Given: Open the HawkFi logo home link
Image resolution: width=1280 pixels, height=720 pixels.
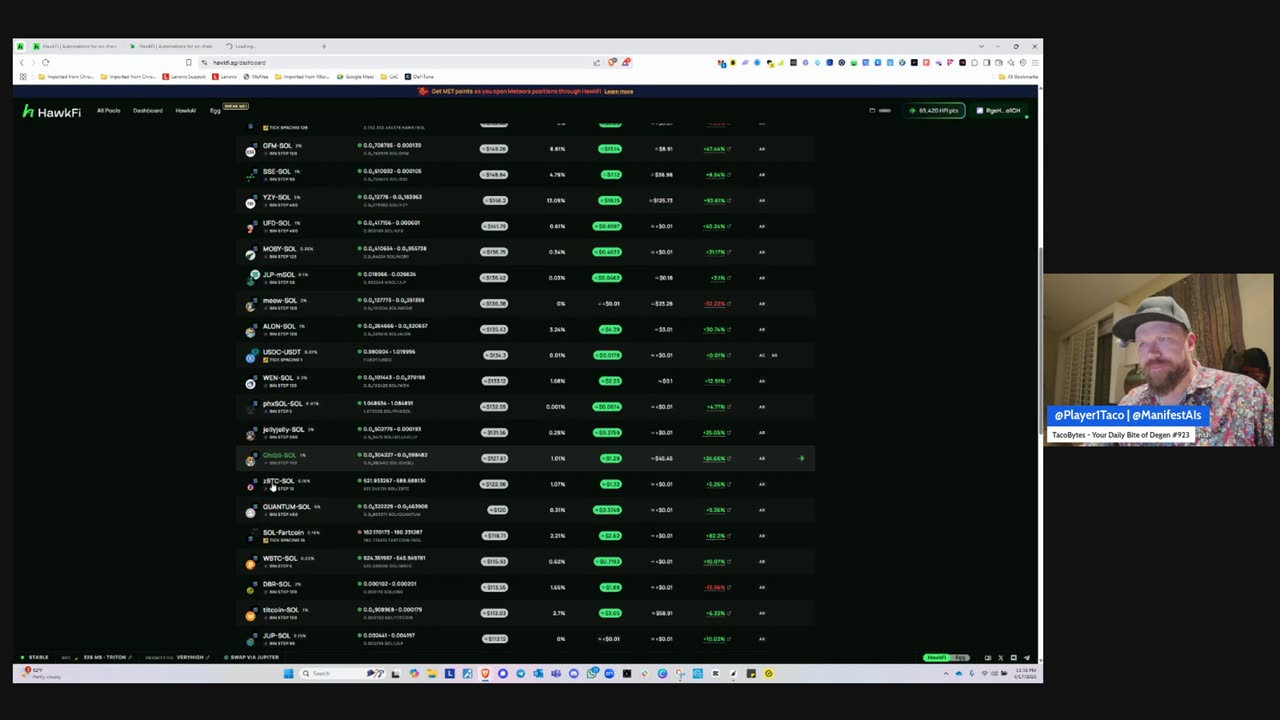Looking at the screenshot, I should point(51,112).
